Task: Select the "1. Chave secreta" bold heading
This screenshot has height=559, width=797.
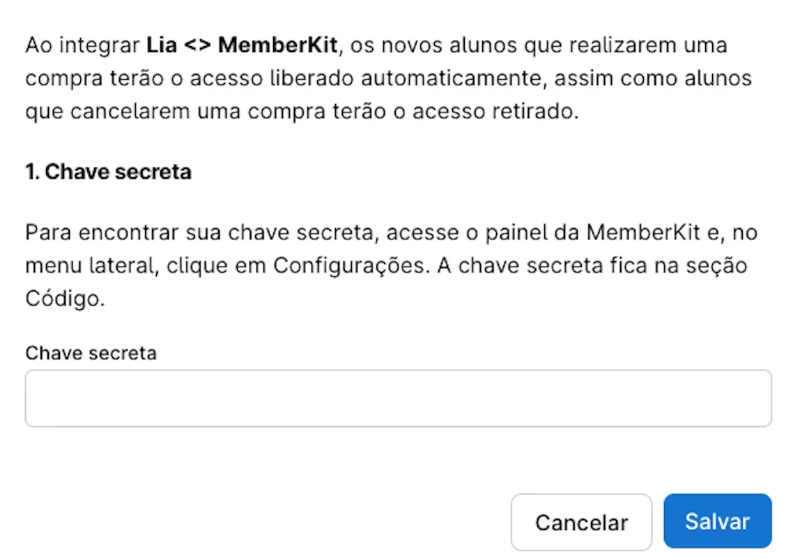Action: [x=108, y=172]
